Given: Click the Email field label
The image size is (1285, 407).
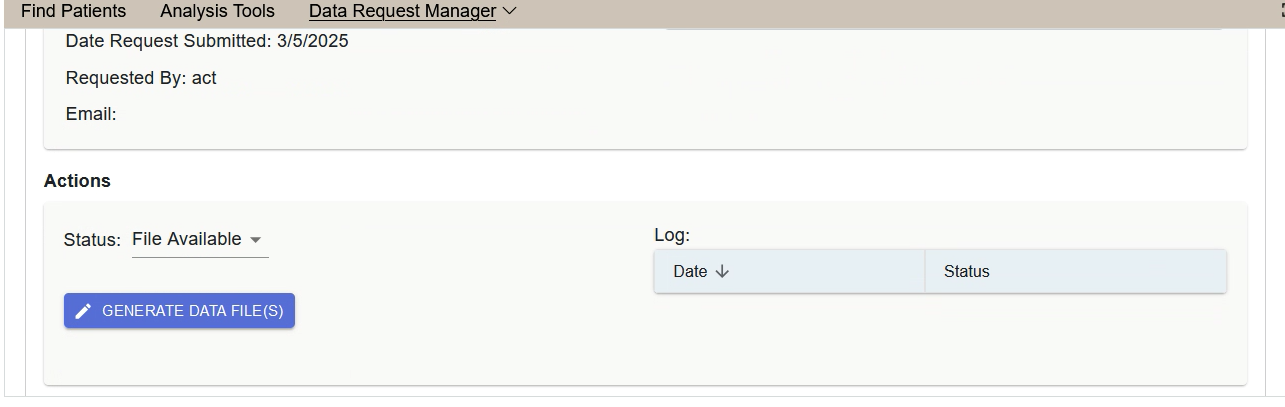Looking at the screenshot, I should click(91, 114).
